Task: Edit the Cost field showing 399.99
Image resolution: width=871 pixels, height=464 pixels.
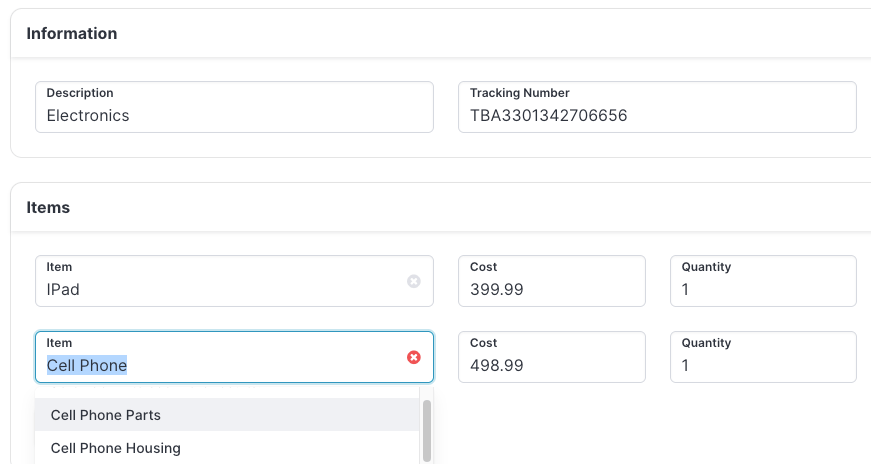Action: [552, 281]
